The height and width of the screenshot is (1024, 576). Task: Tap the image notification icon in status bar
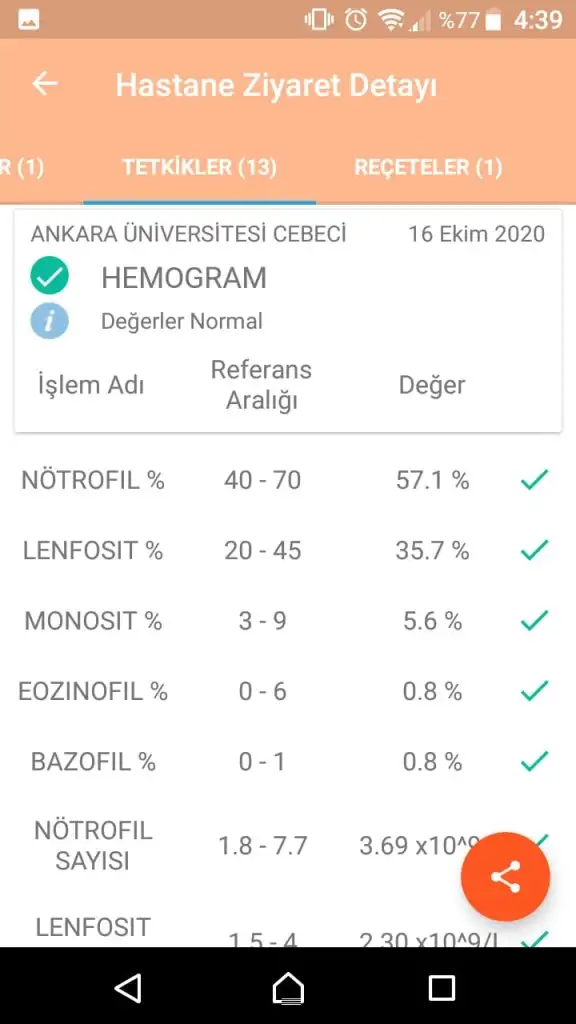tap(29, 20)
